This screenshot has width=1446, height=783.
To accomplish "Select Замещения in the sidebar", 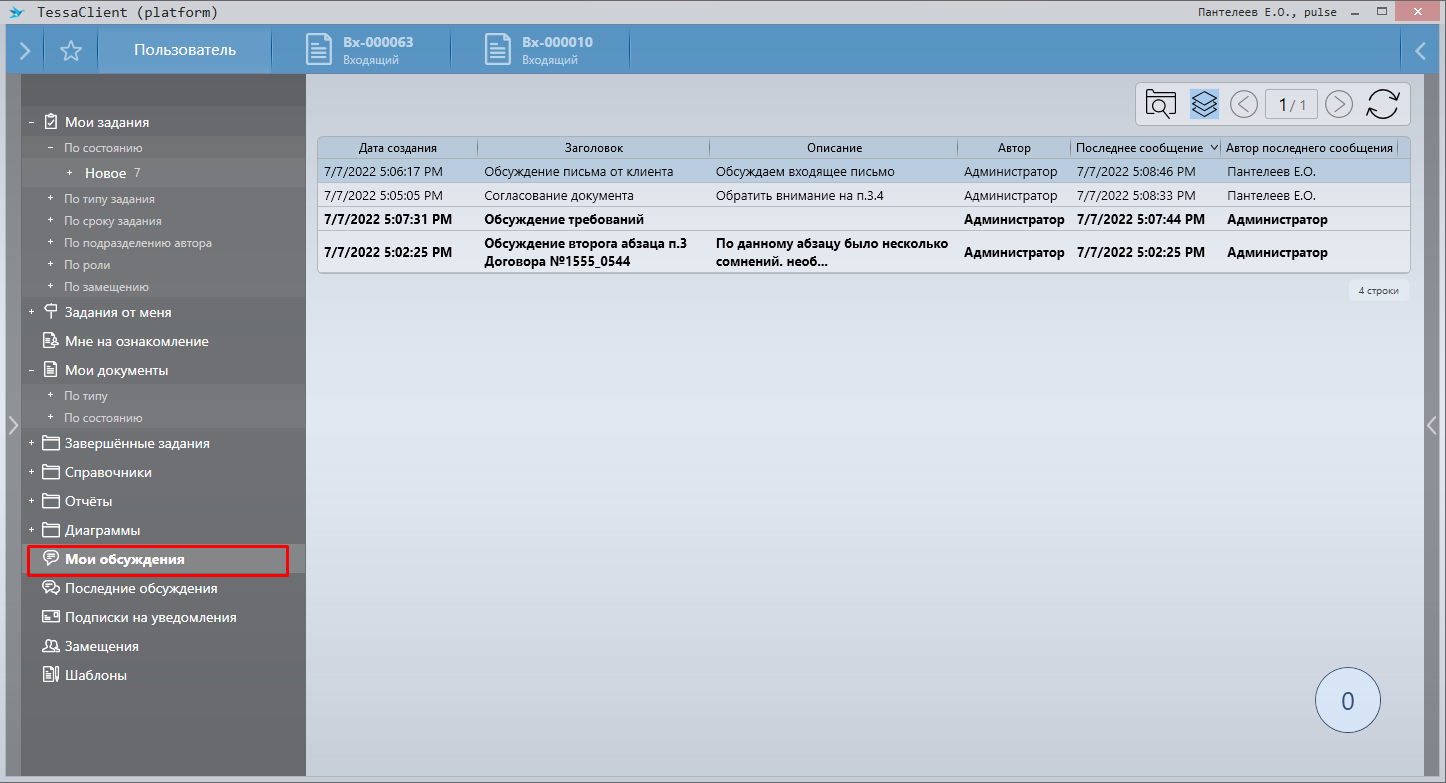I will 101,646.
